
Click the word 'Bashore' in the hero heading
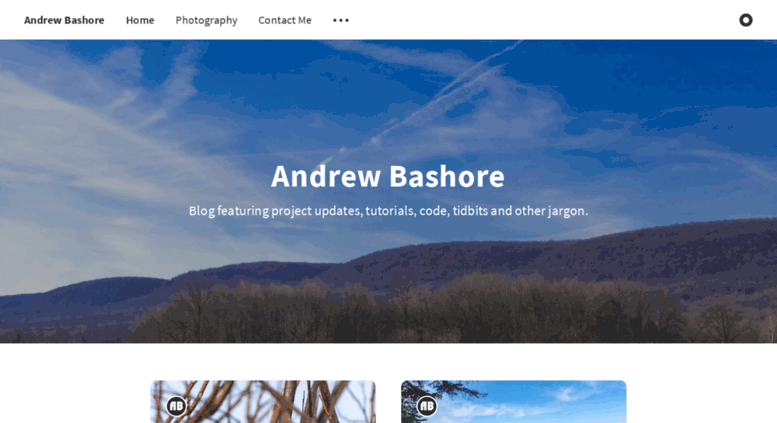click(x=446, y=176)
